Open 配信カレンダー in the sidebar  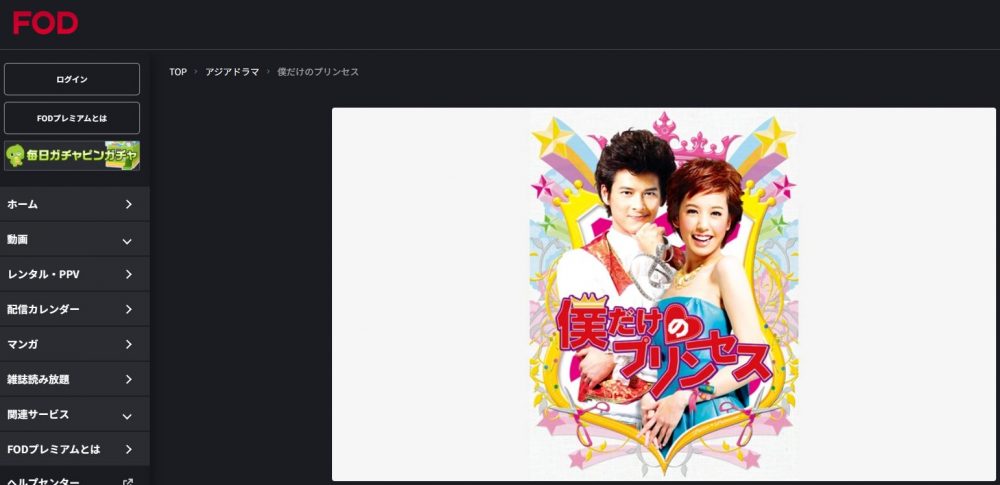(x=75, y=310)
